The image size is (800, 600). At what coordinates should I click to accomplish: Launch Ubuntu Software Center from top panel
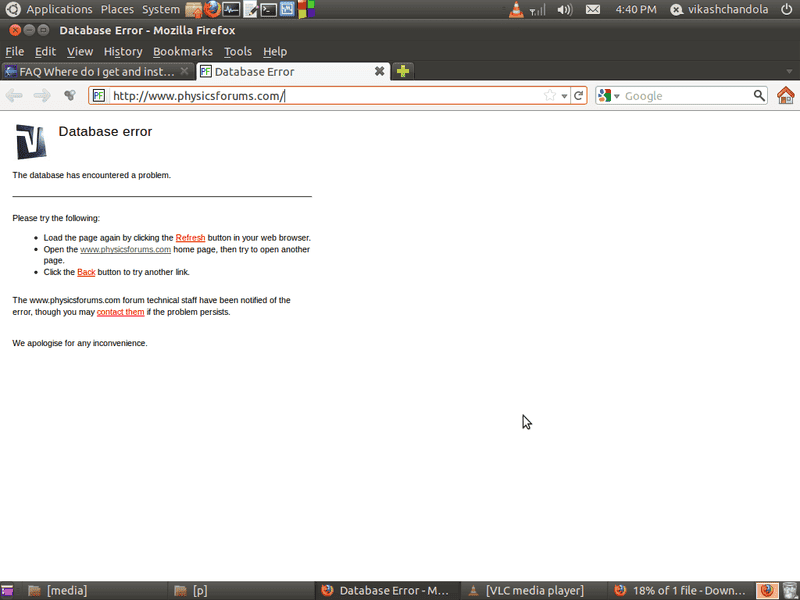coord(193,9)
